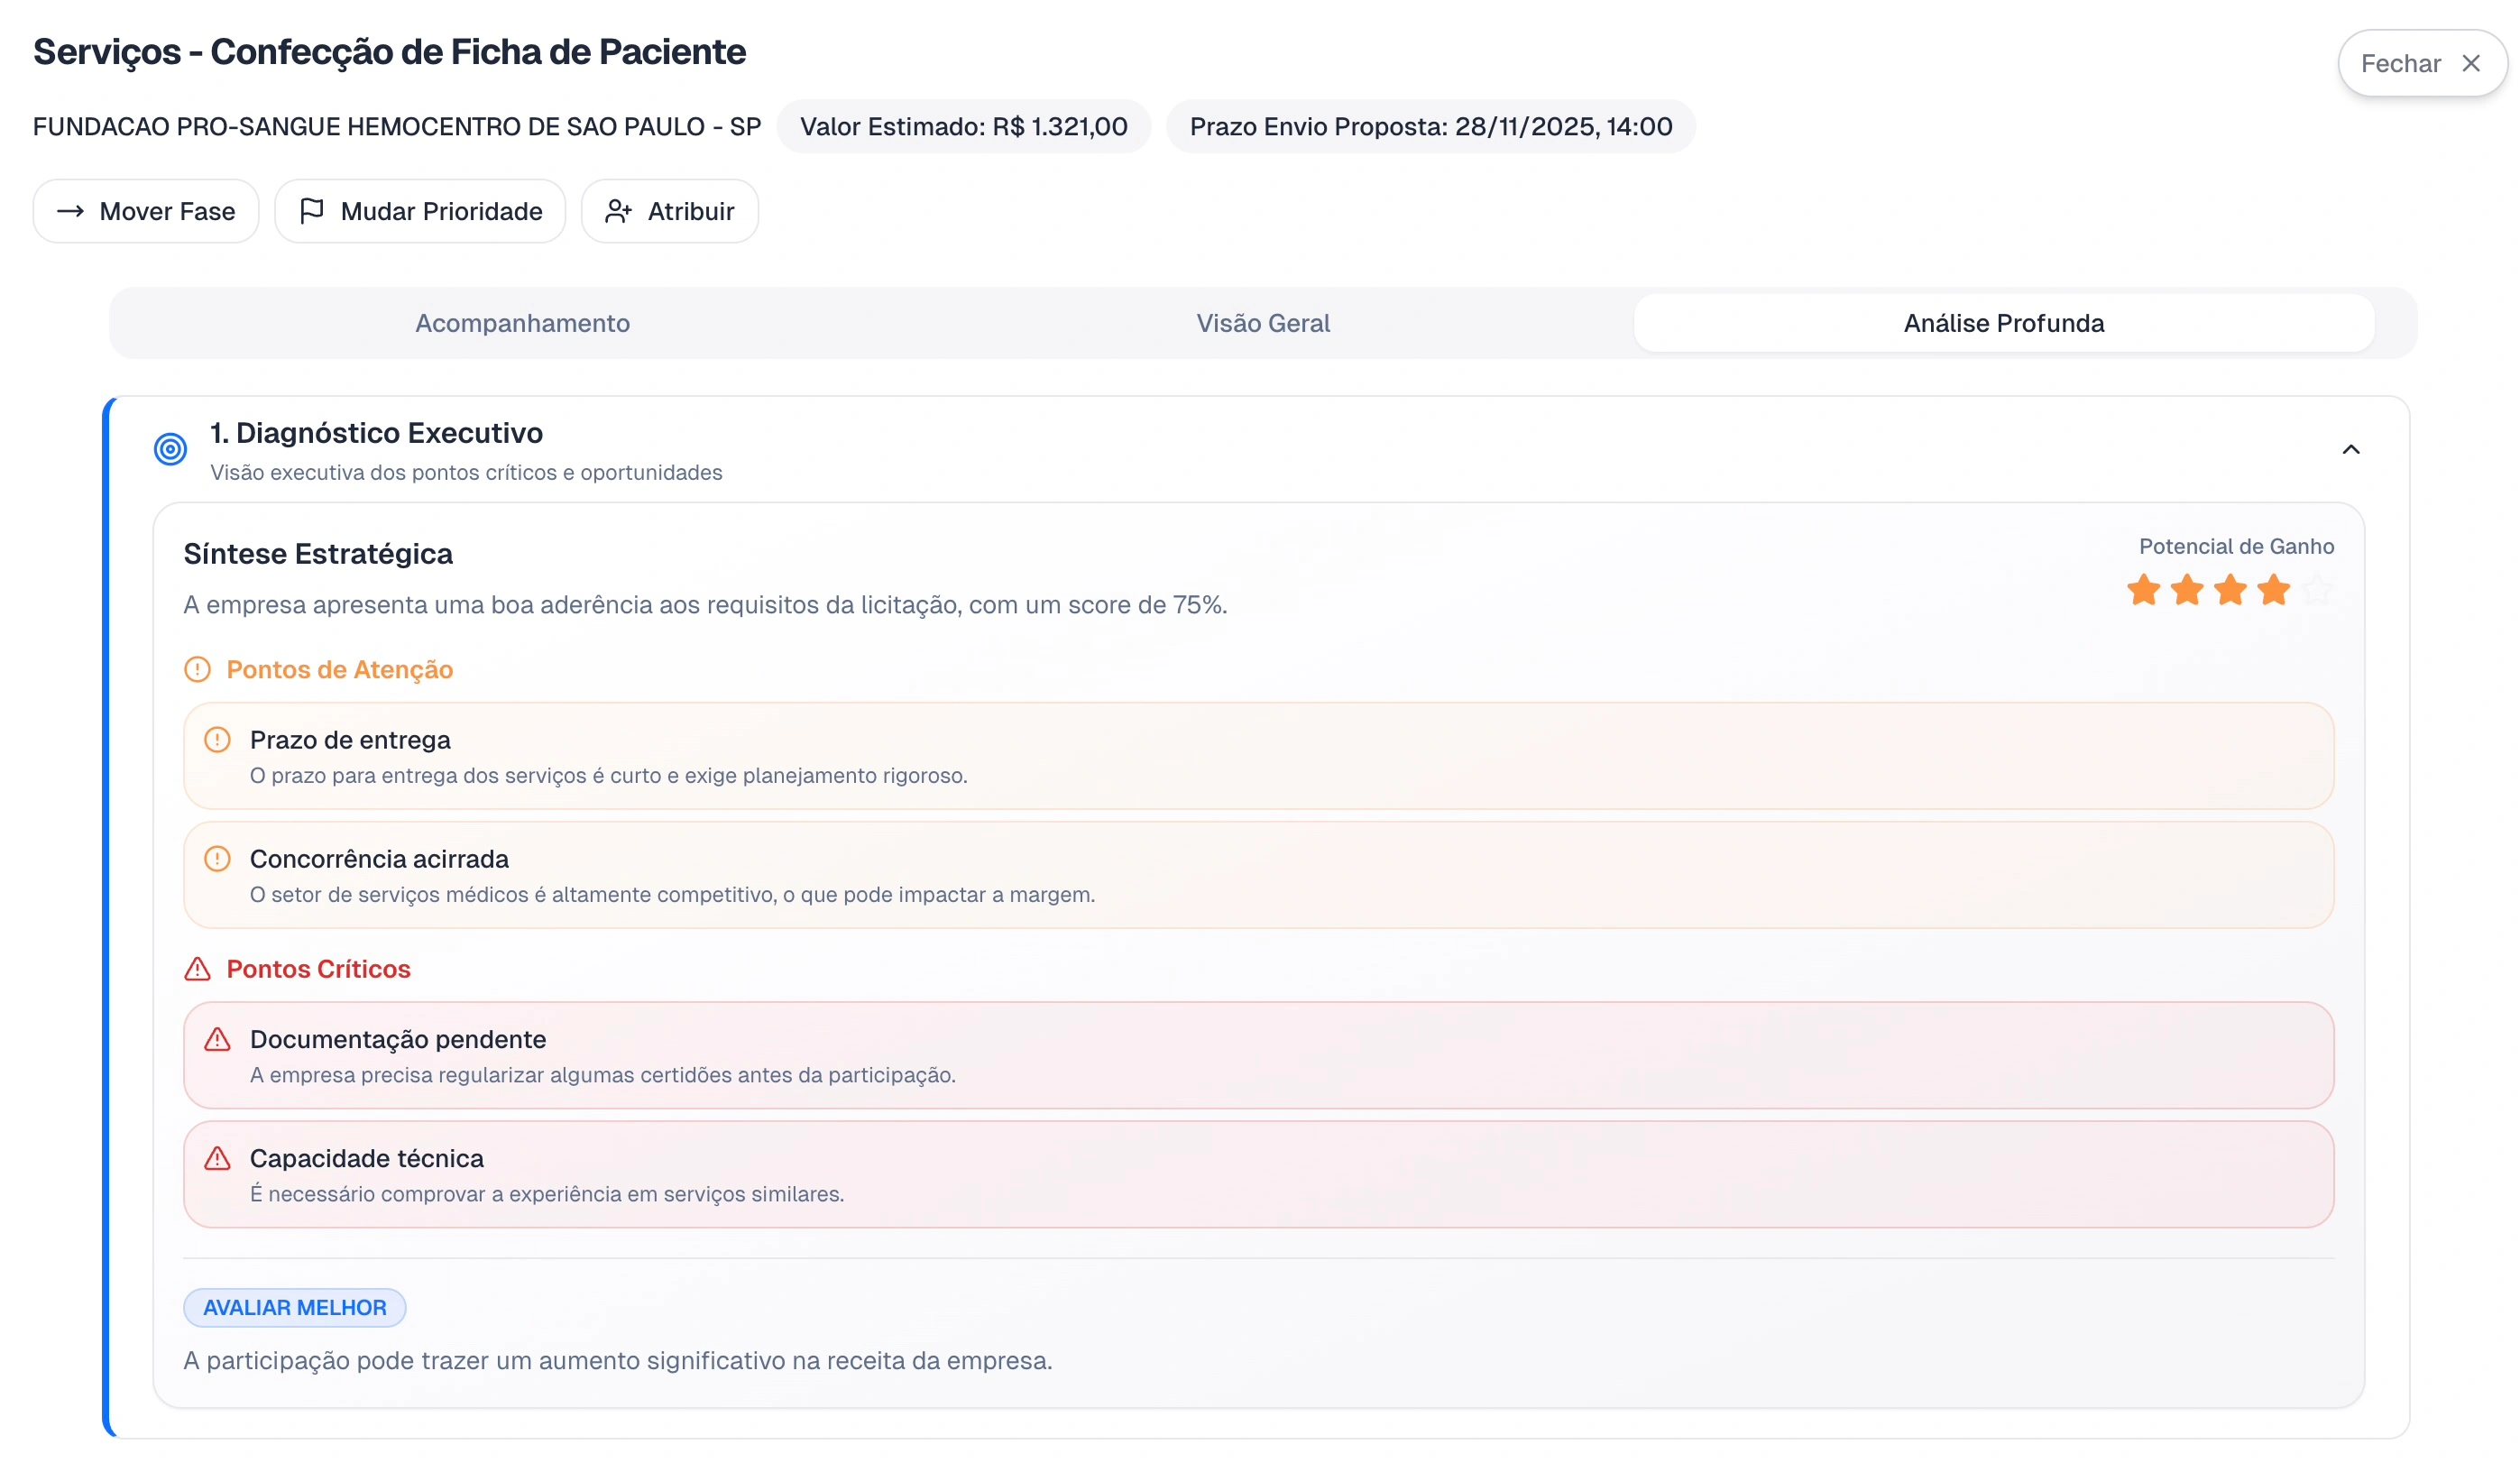This screenshot has width=2520, height=1463.
Task: Click the warning circle icon beside Pontos de Atenção
Action: [x=198, y=669]
